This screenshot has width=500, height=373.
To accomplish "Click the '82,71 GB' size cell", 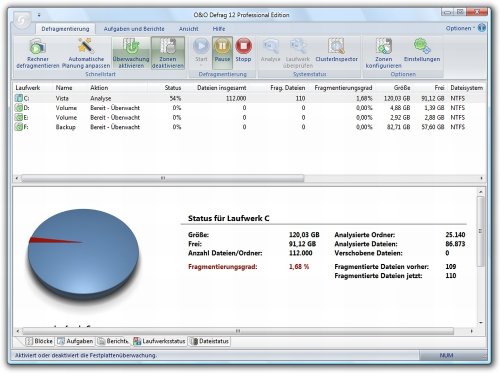I will [x=398, y=127].
